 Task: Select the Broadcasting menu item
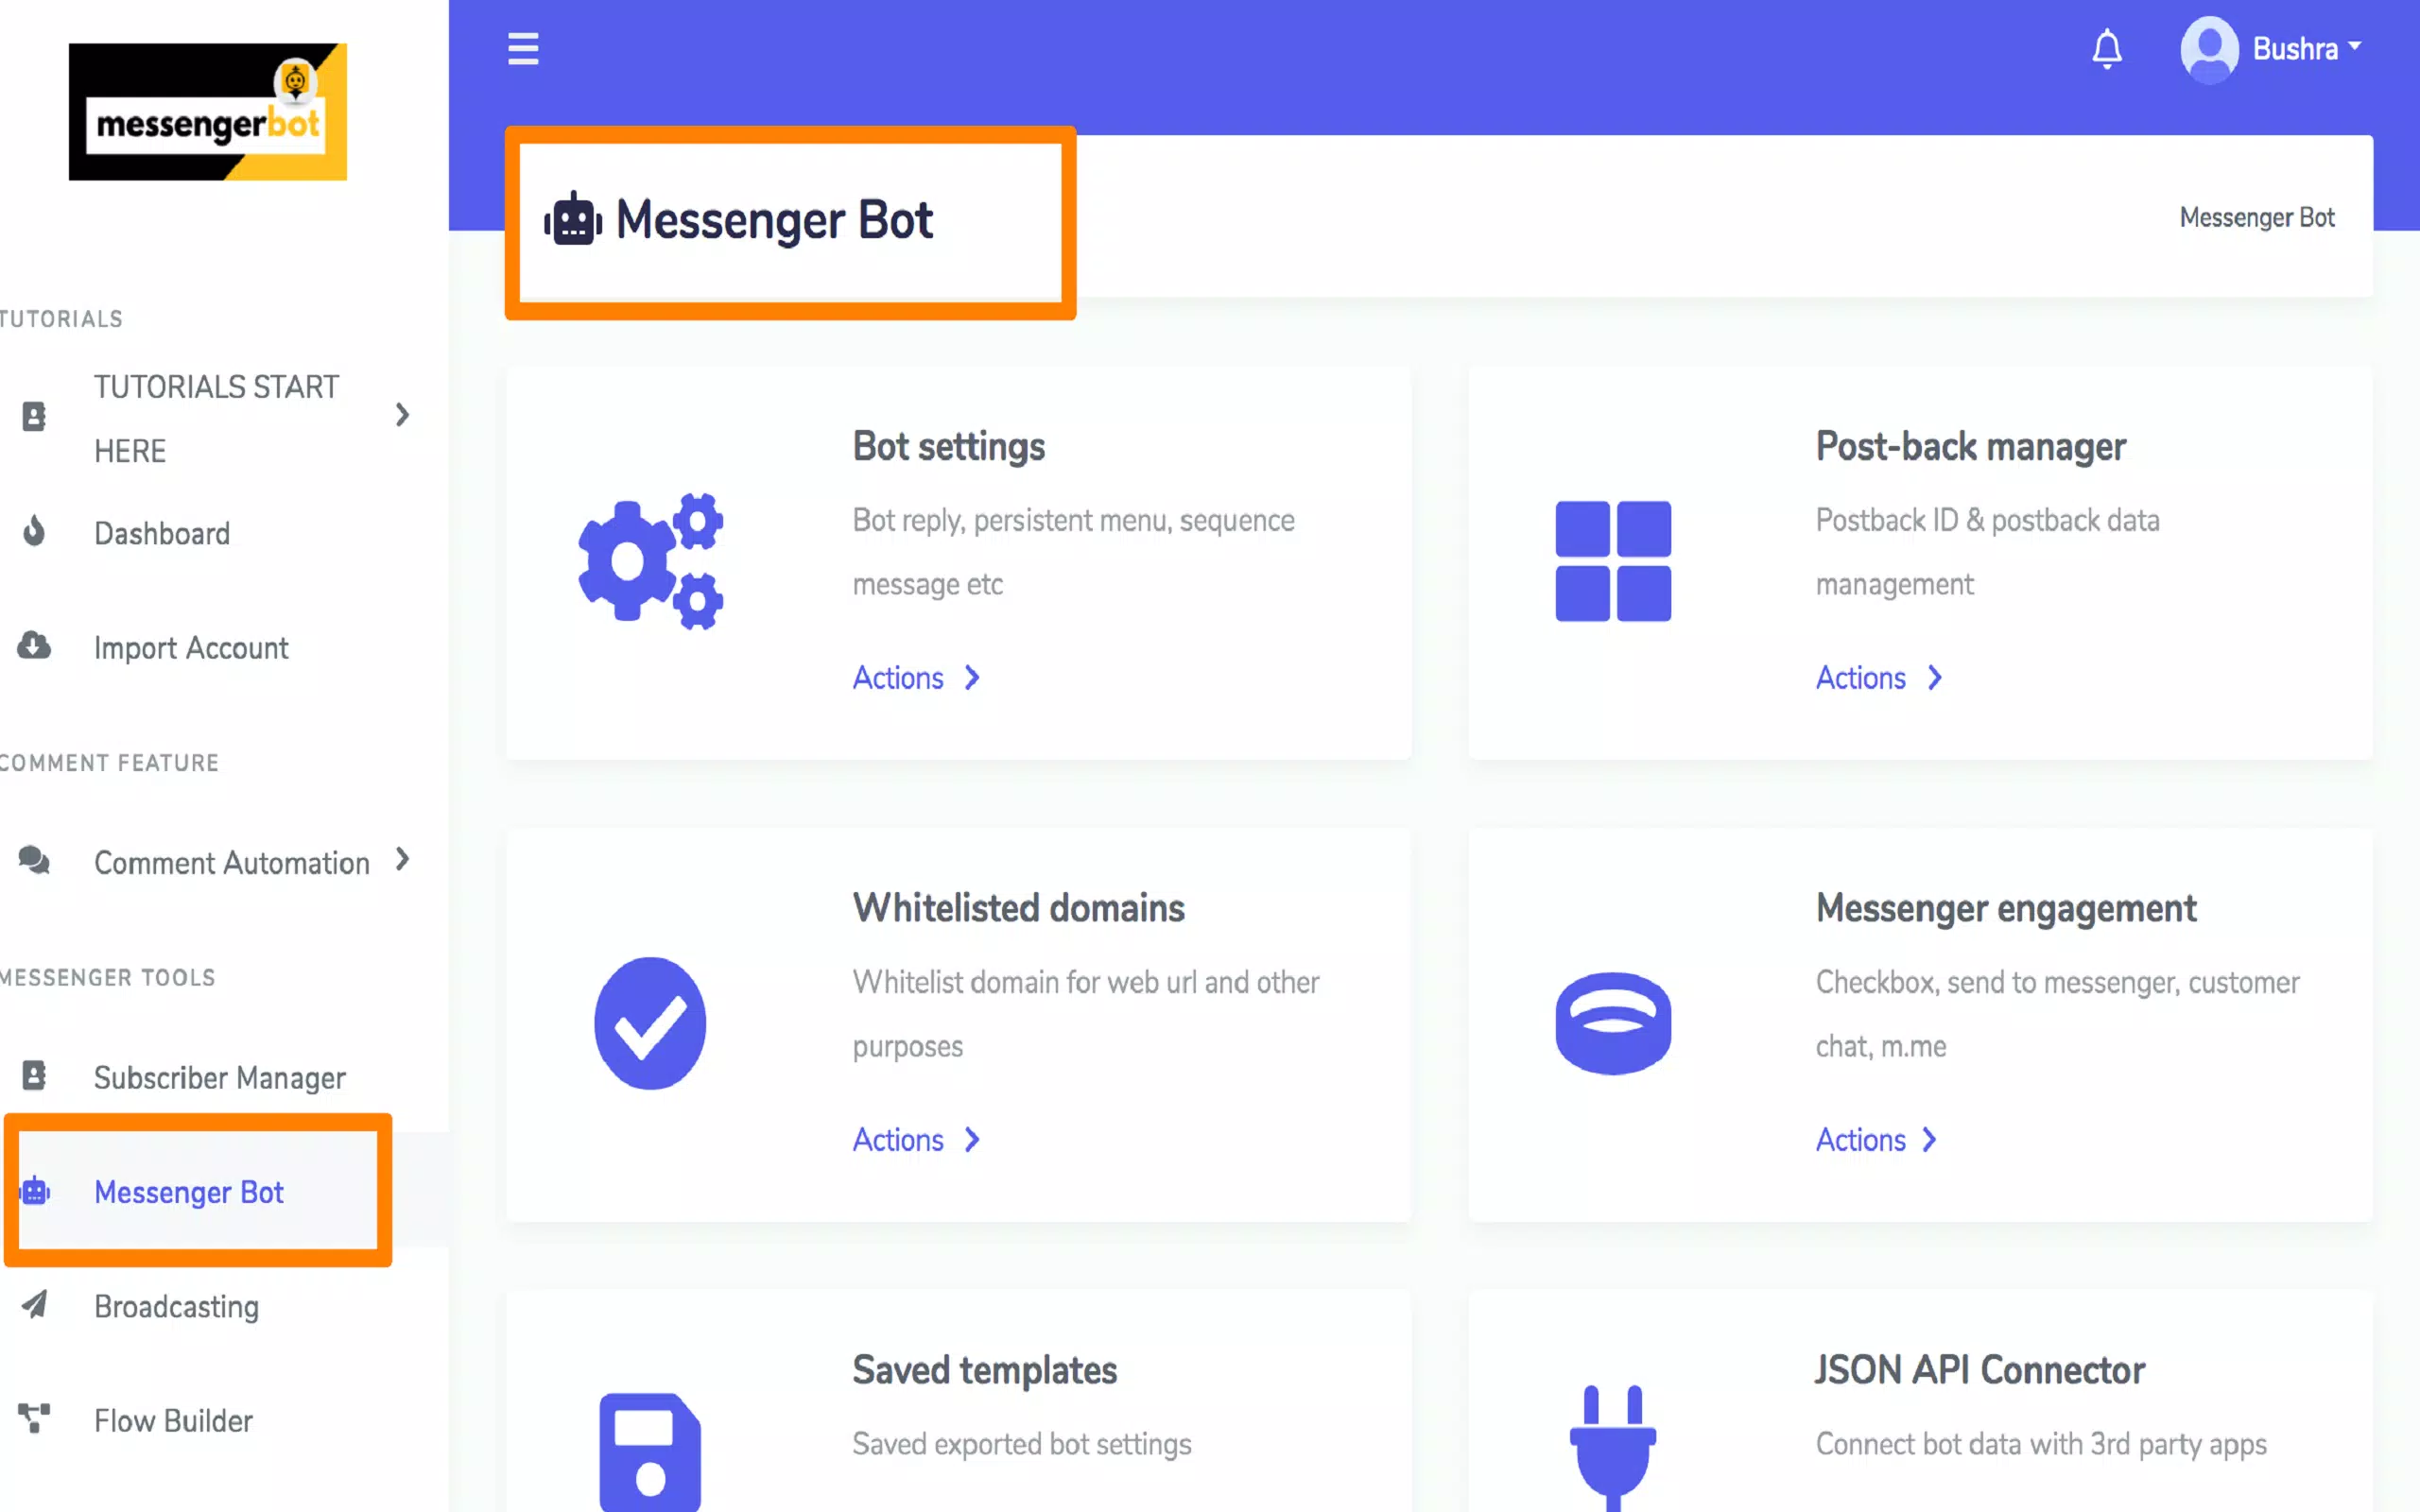tap(176, 1305)
